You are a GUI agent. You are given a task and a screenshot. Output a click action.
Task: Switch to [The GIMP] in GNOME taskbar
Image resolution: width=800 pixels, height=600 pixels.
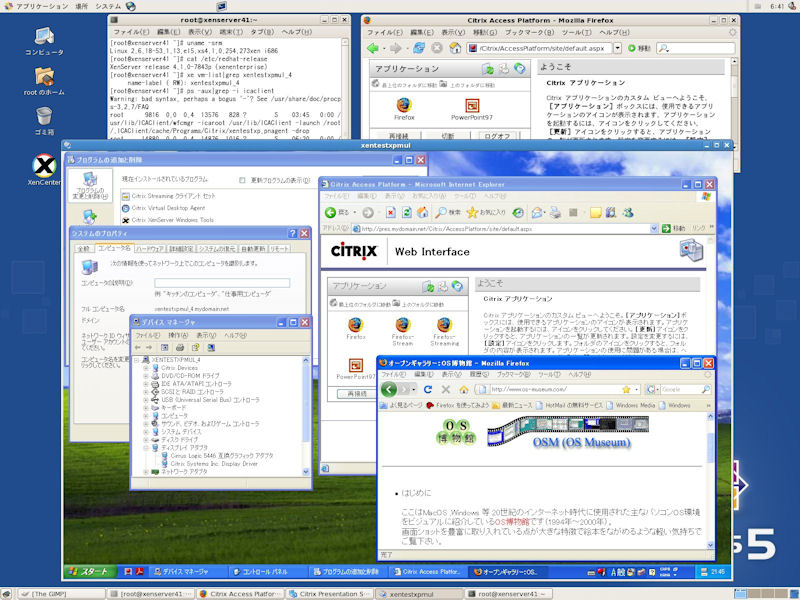tap(61, 594)
